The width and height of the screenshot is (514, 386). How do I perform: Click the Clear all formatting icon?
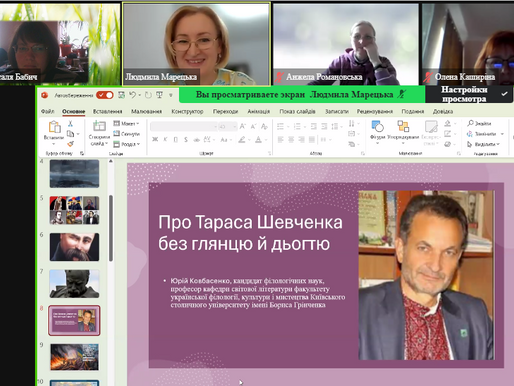[264, 126]
